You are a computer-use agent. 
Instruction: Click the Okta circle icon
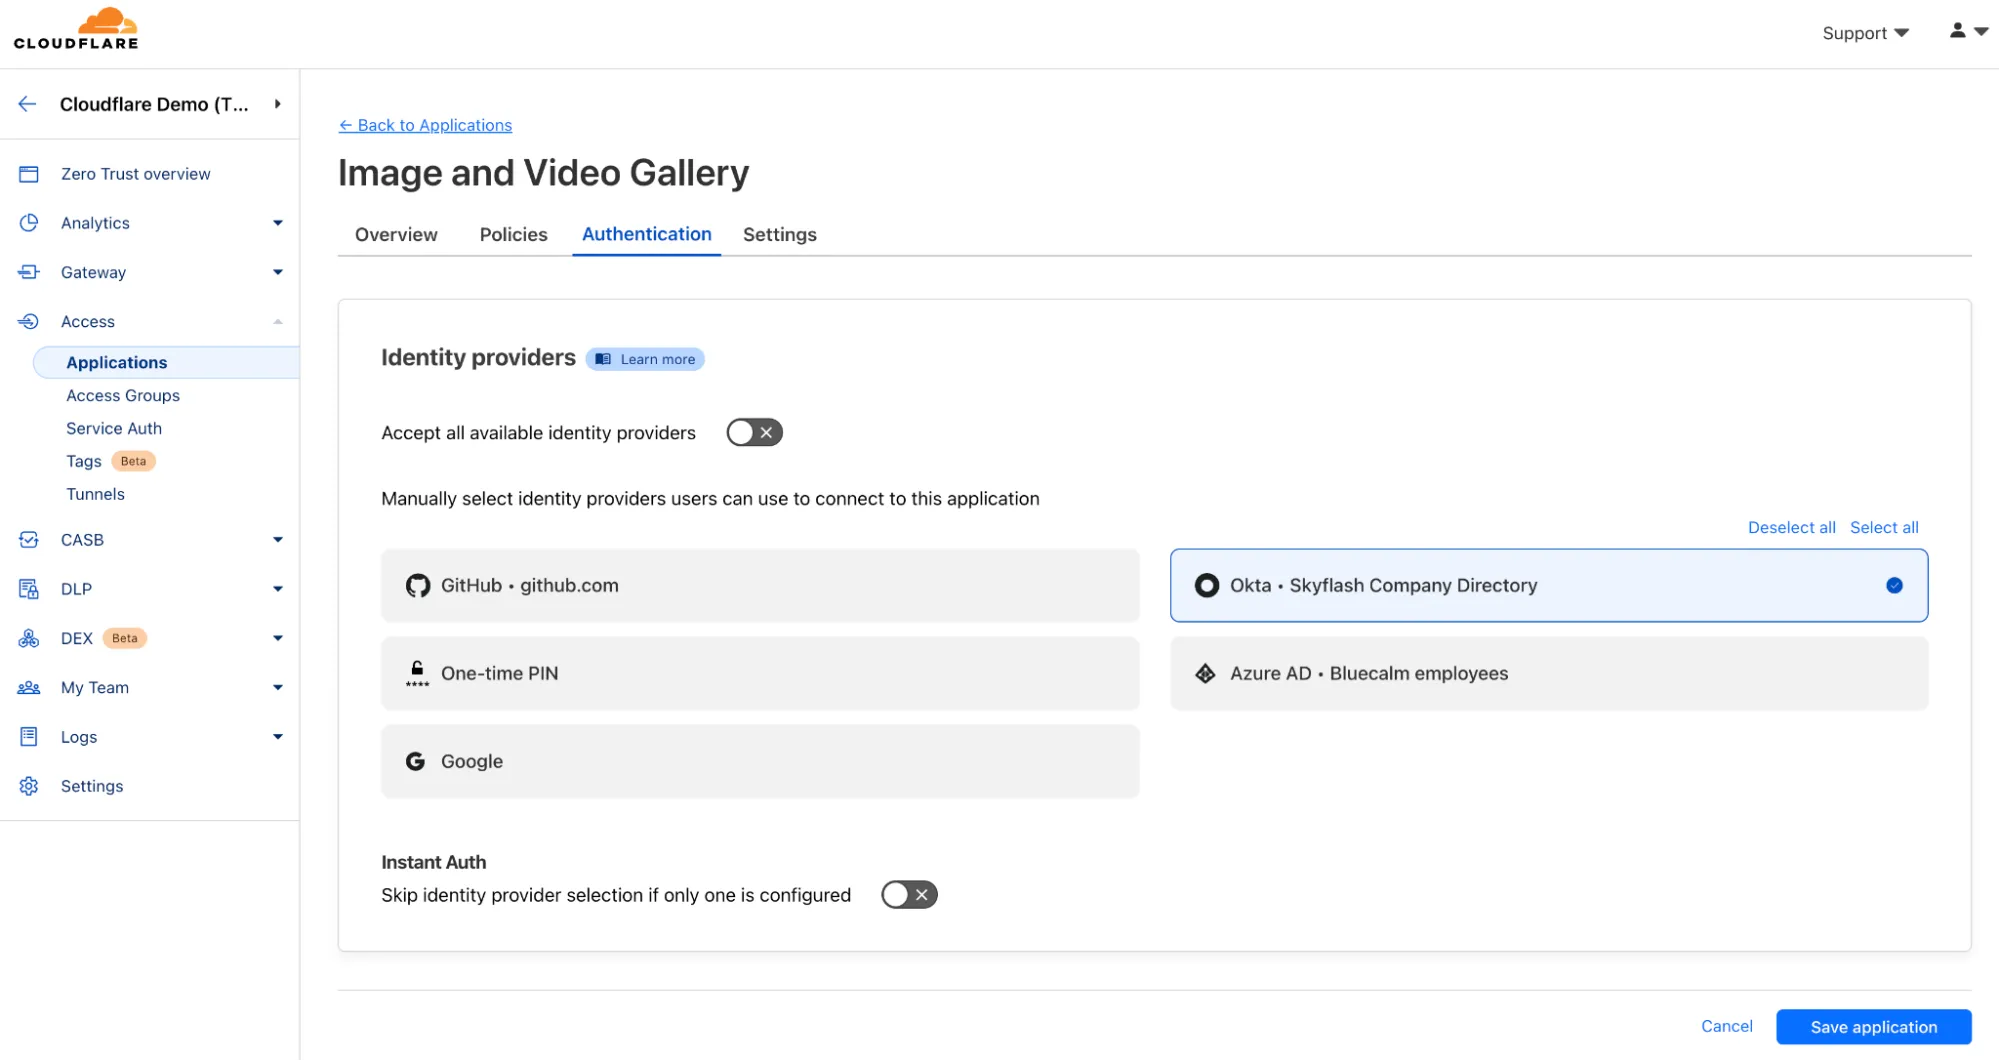pos(1206,585)
